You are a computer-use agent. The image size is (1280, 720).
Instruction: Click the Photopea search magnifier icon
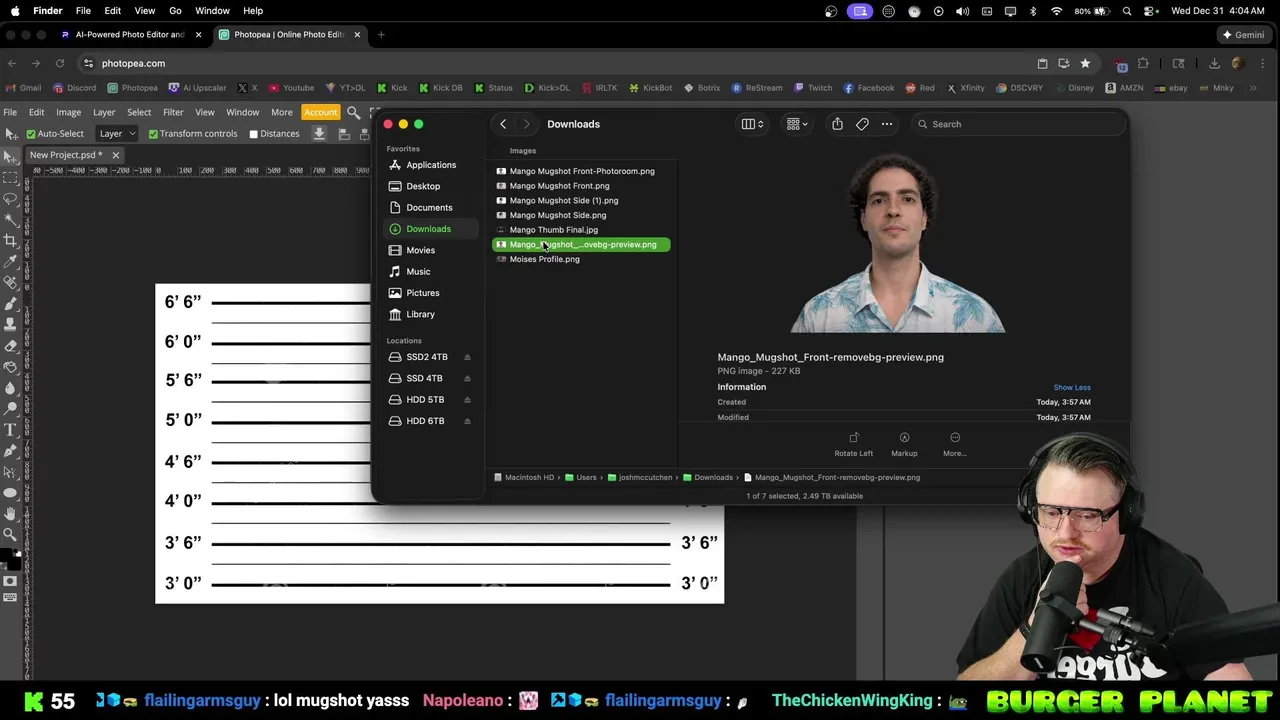pos(353,112)
